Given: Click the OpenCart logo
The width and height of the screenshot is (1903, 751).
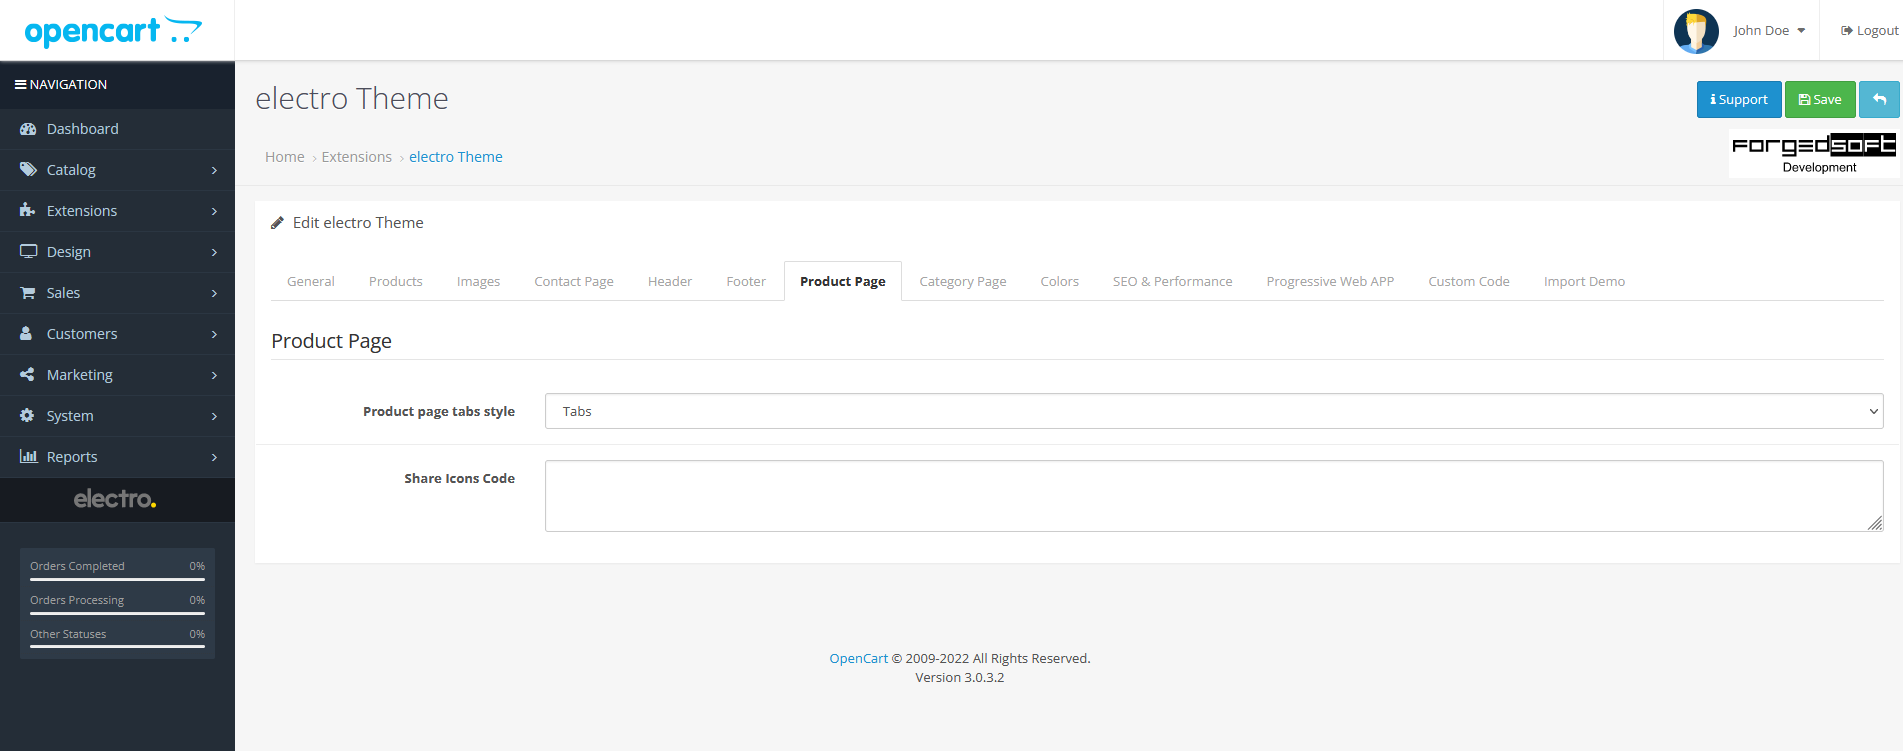Looking at the screenshot, I should coord(113,31).
